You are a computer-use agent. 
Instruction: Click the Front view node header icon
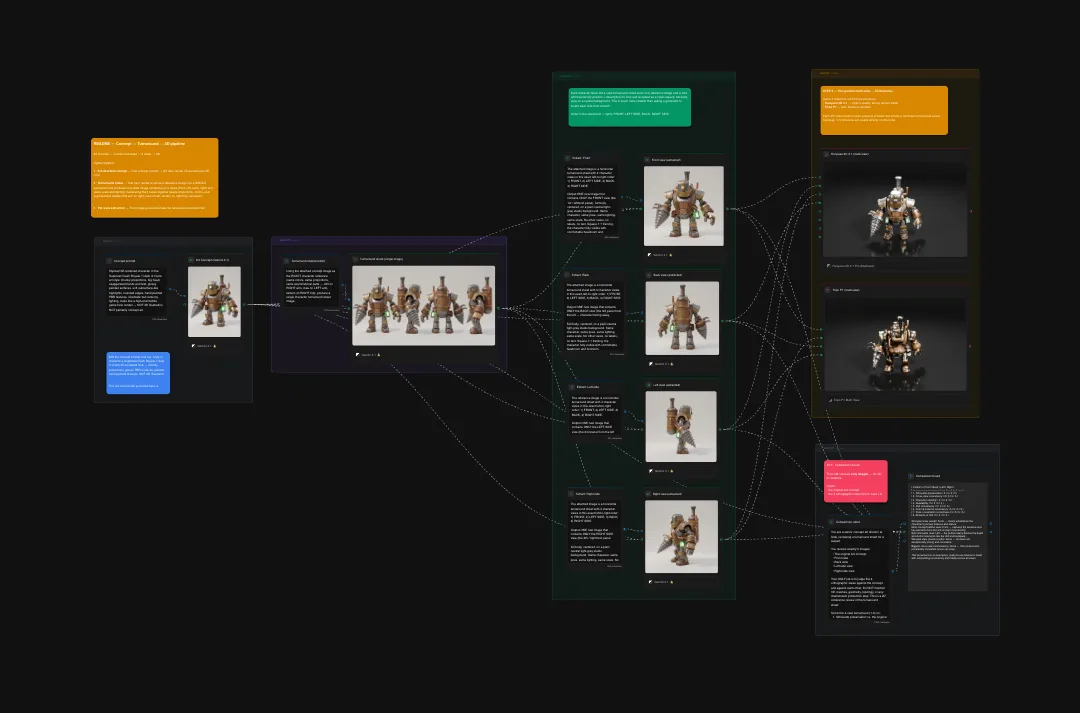coord(647,160)
